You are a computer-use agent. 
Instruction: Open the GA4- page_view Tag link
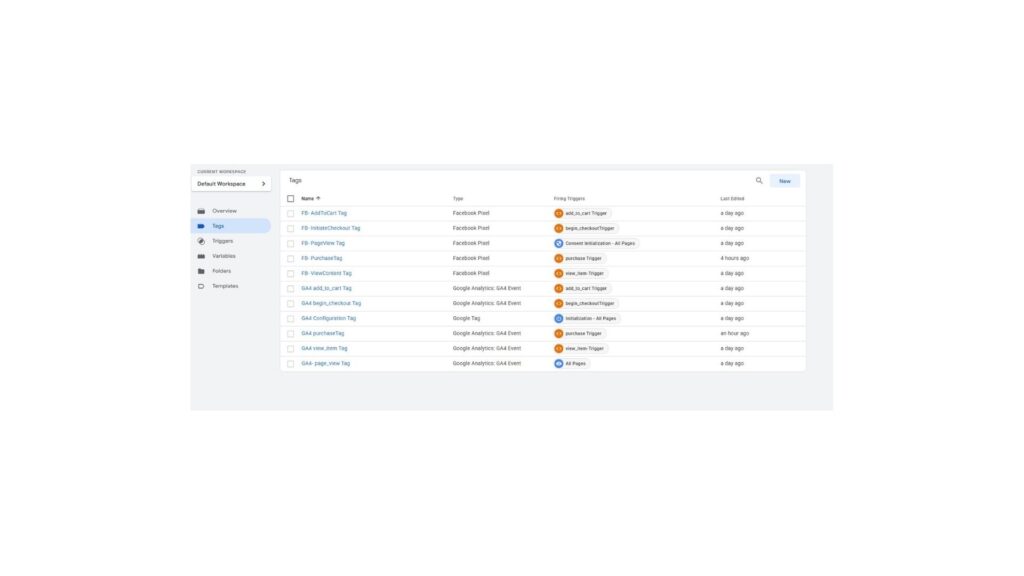pyautogui.click(x=325, y=364)
